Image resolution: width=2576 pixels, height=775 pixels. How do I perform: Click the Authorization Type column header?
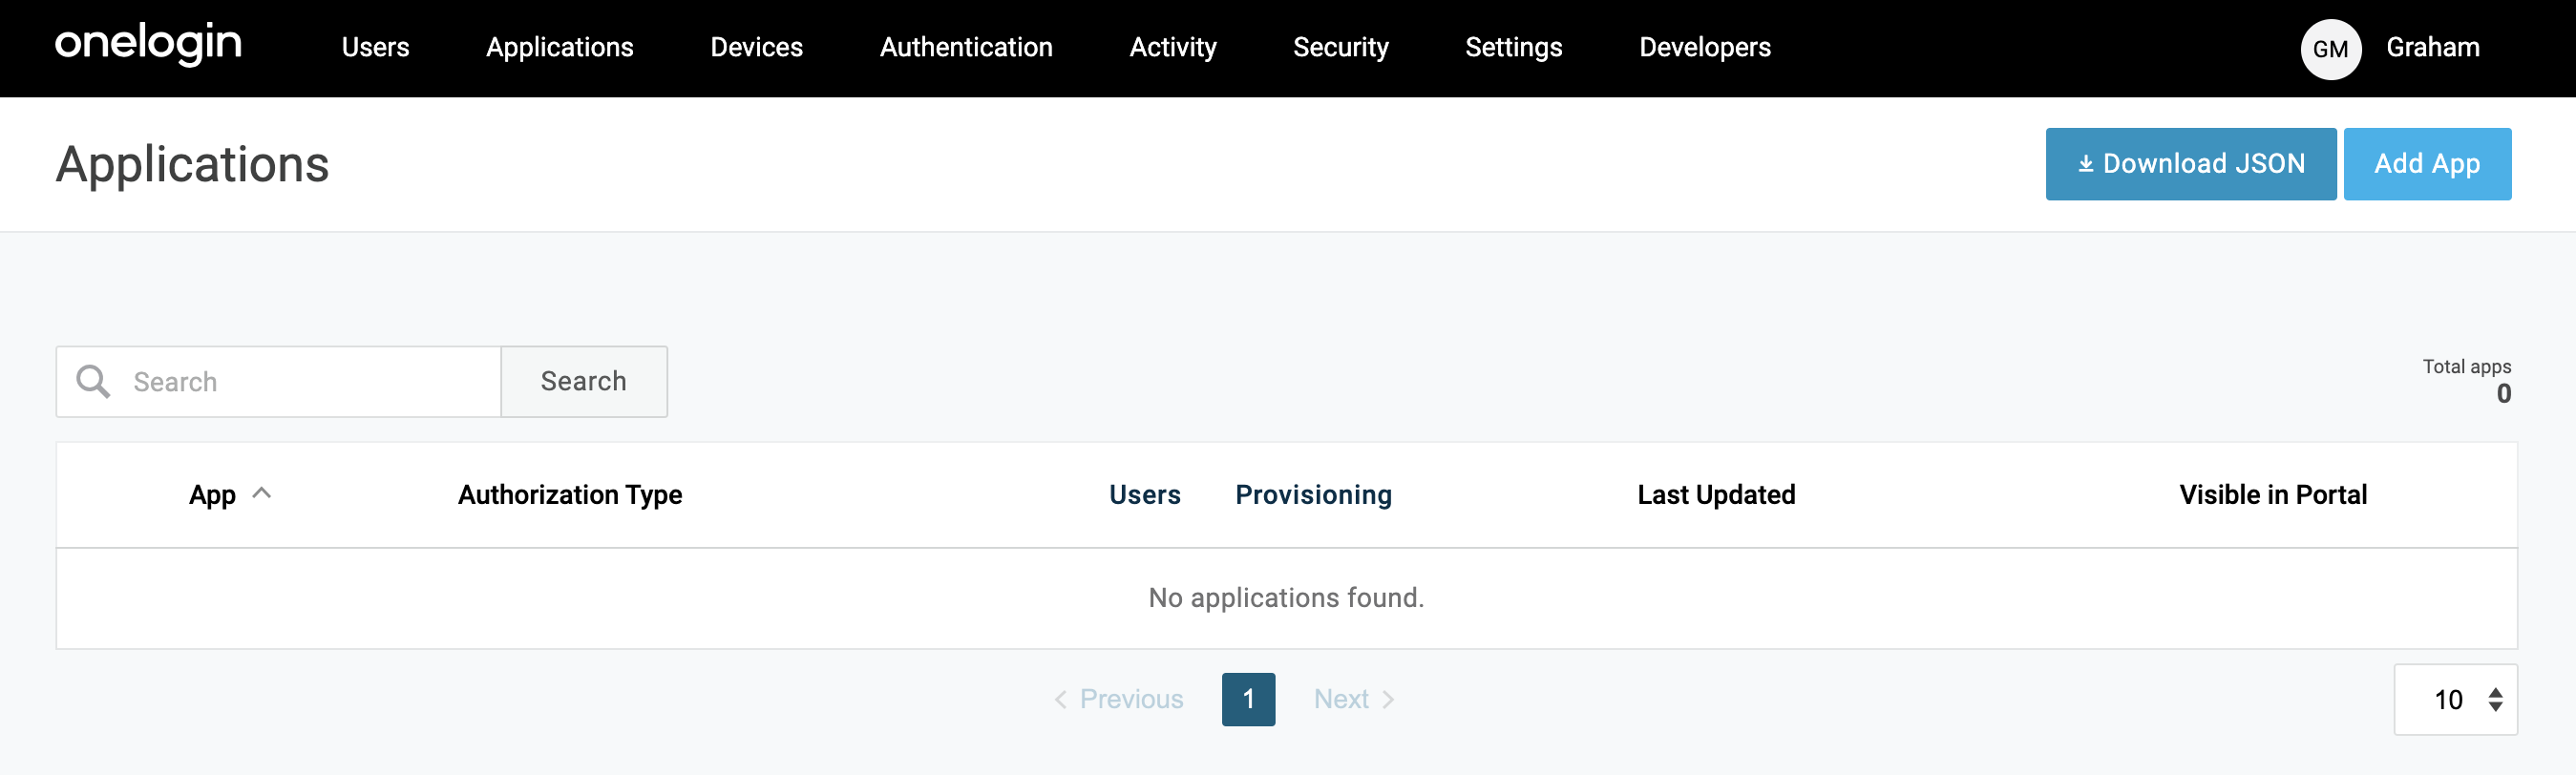click(x=570, y=495)
